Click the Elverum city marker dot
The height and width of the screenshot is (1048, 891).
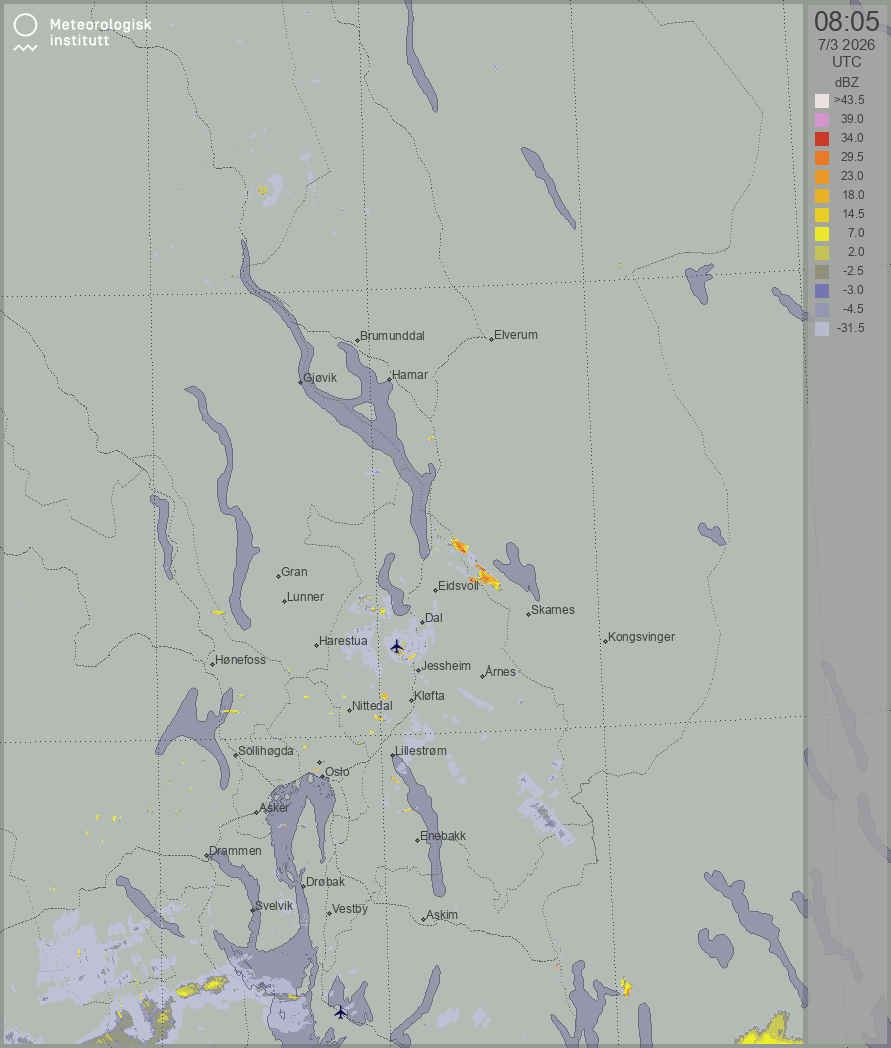[x=492, y=339]
